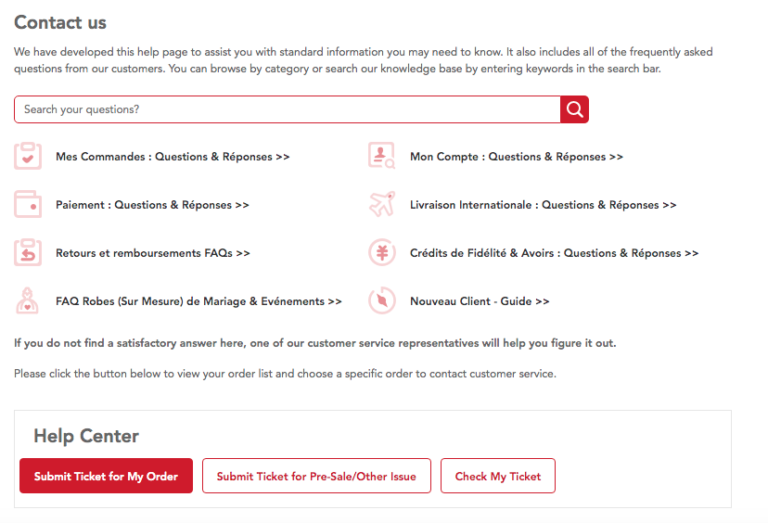The image size is (768, 523).
Task: Click the Livraison Internationale airplane icon
Action: (x=382, y=205)
